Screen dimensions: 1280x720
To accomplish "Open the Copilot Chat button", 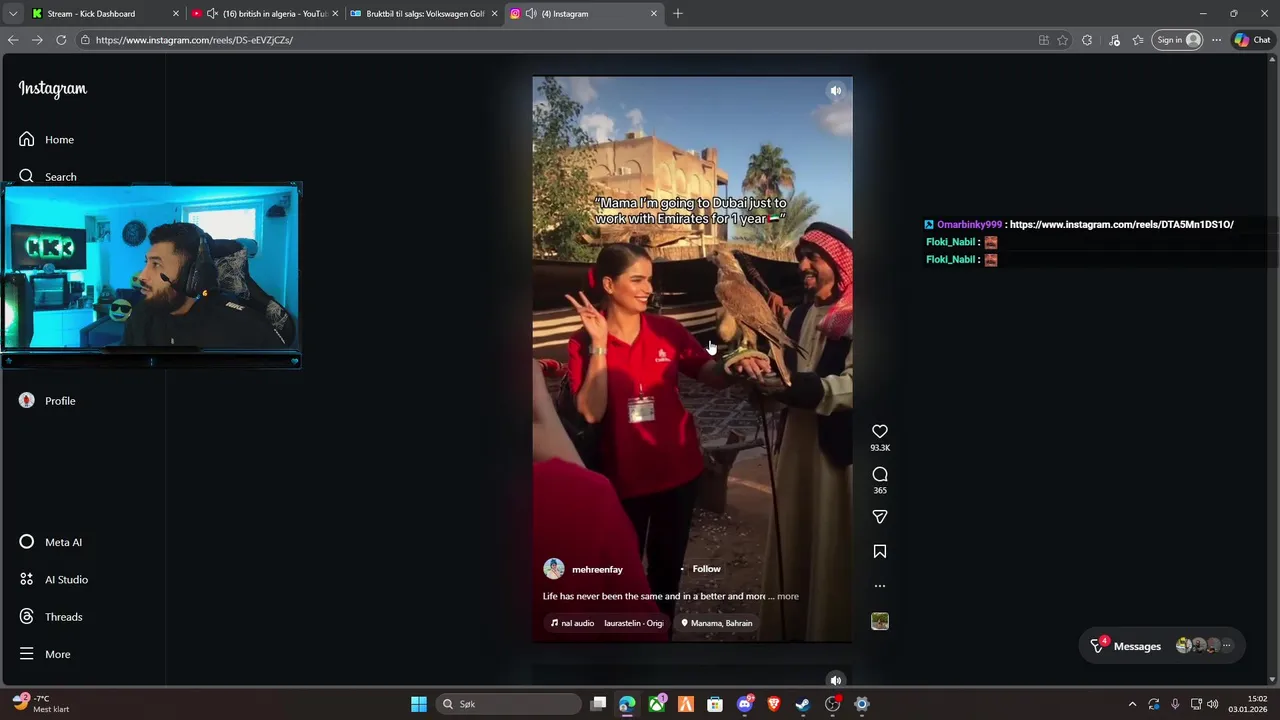I will [1252, 40].
